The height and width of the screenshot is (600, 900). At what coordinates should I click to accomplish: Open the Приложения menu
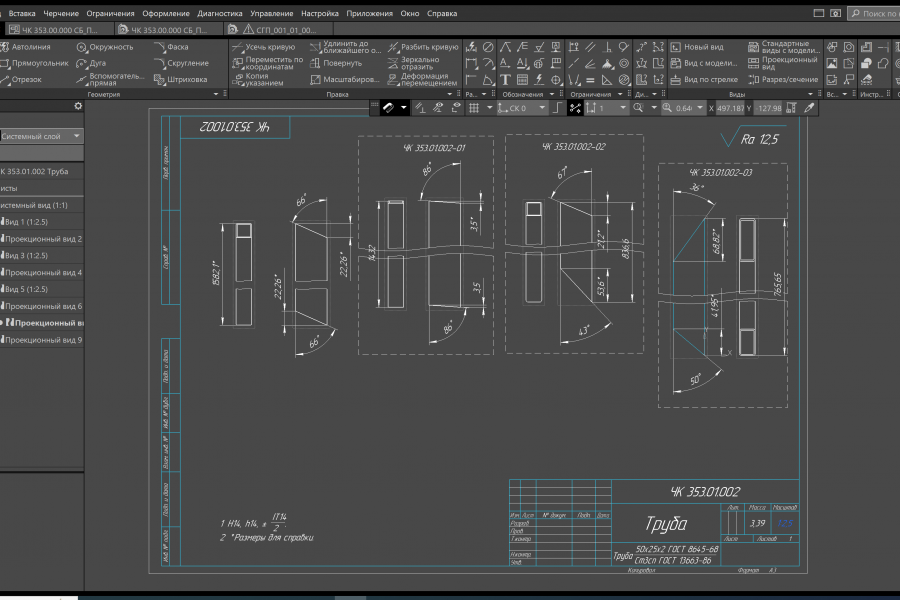point(370,13)
